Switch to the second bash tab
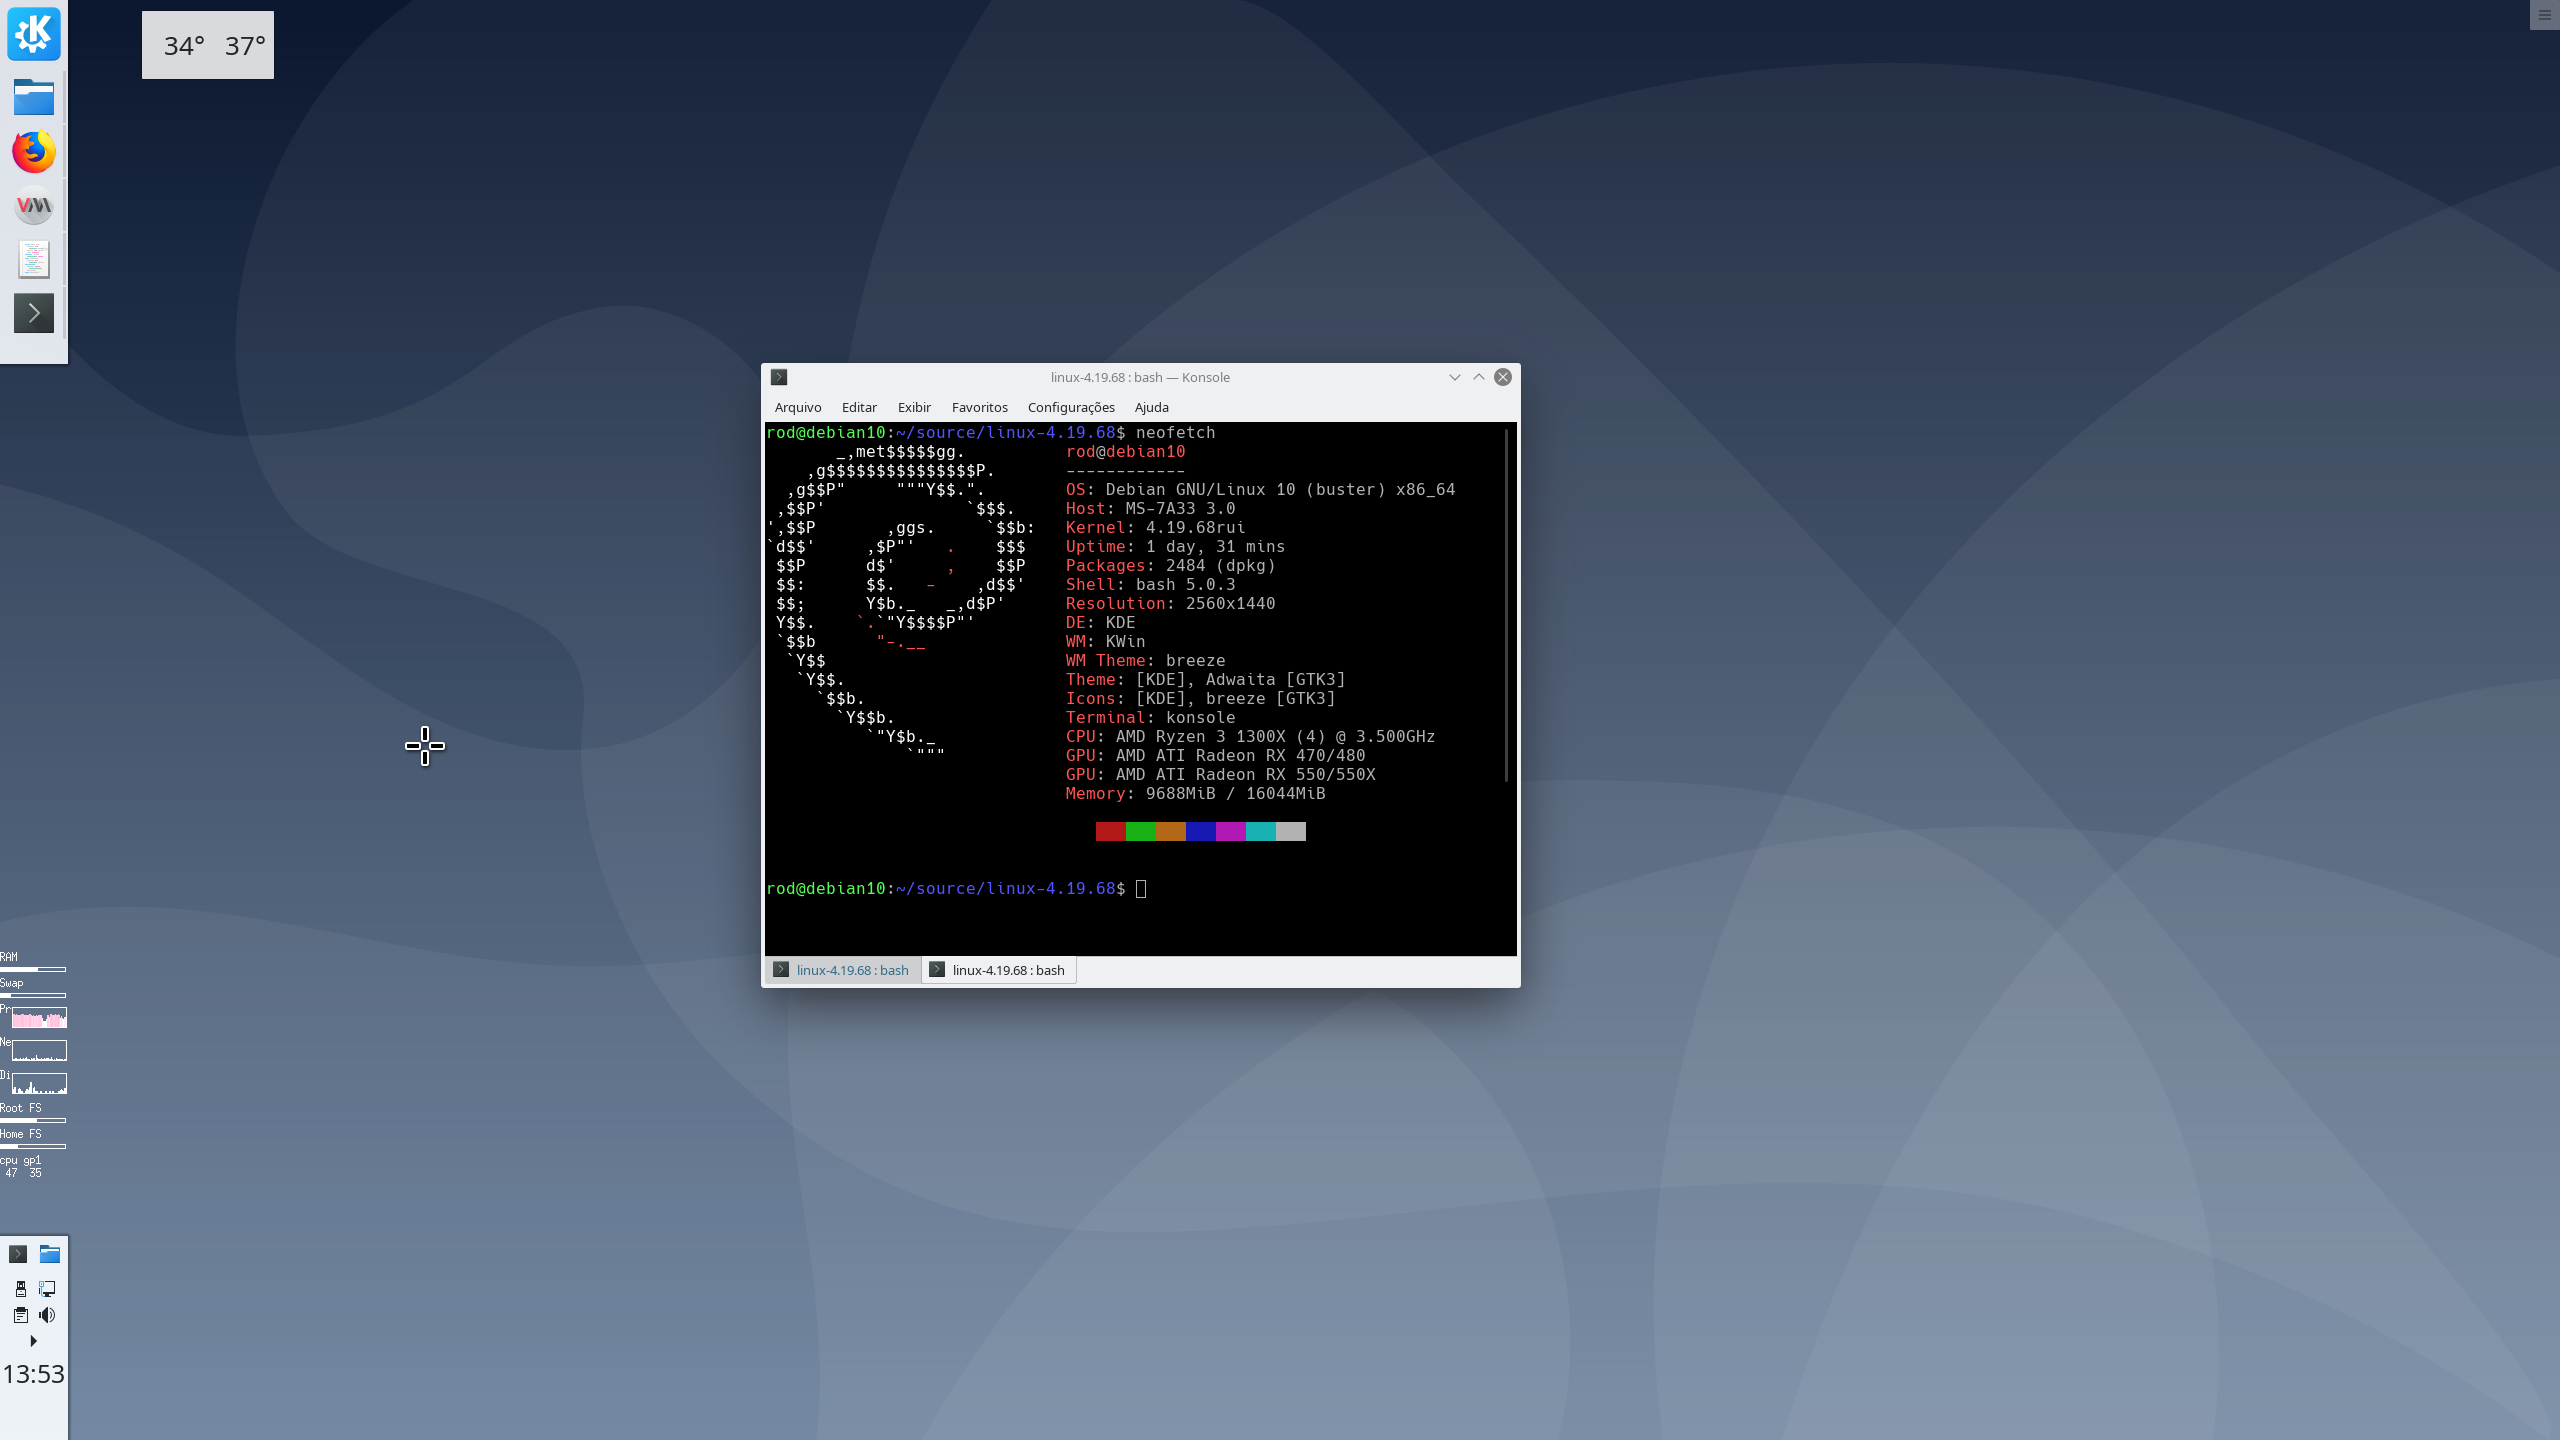2560x1440 pixels. point(998,970)
